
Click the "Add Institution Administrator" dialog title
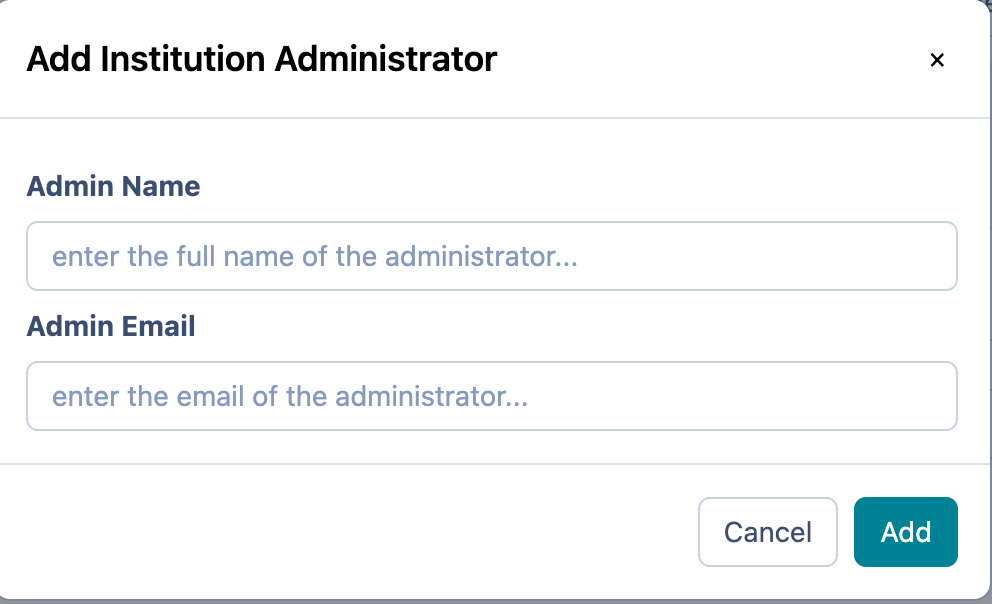(261, 59)
